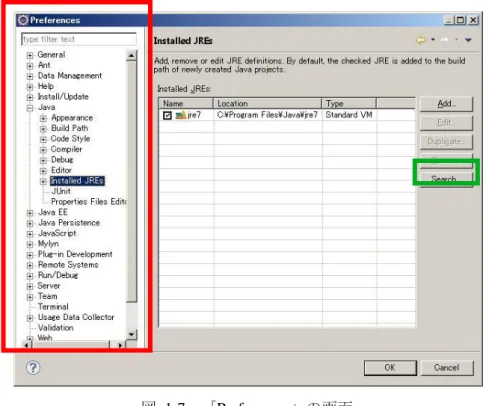Click the help question mark icon
The height and width of the screenshot is (406, 486).
33,368
